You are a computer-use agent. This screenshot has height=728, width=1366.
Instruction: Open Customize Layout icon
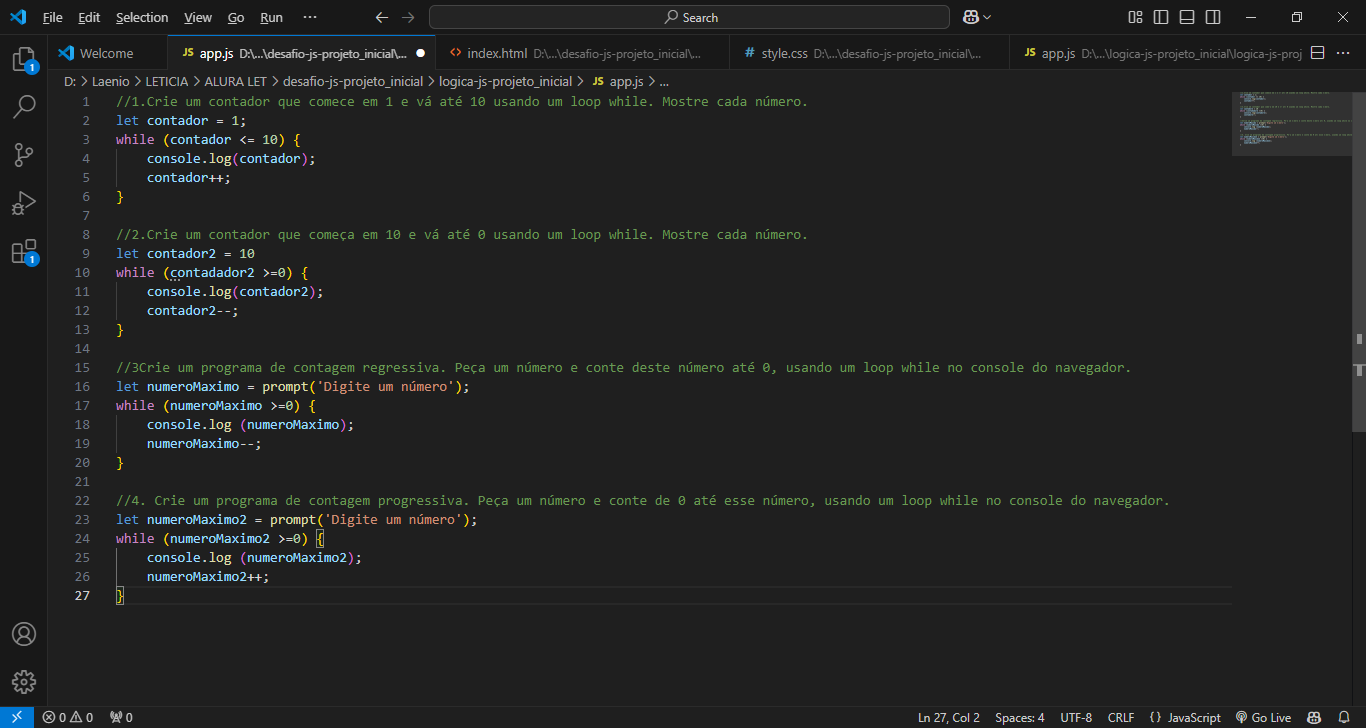point(1135,17)
